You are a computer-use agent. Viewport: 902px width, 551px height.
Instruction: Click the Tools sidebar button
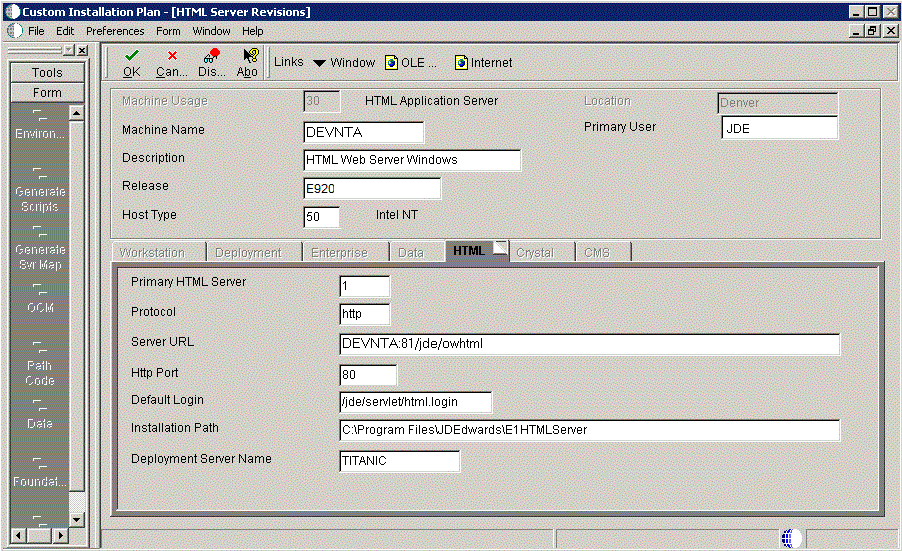[x=47, y=72]
